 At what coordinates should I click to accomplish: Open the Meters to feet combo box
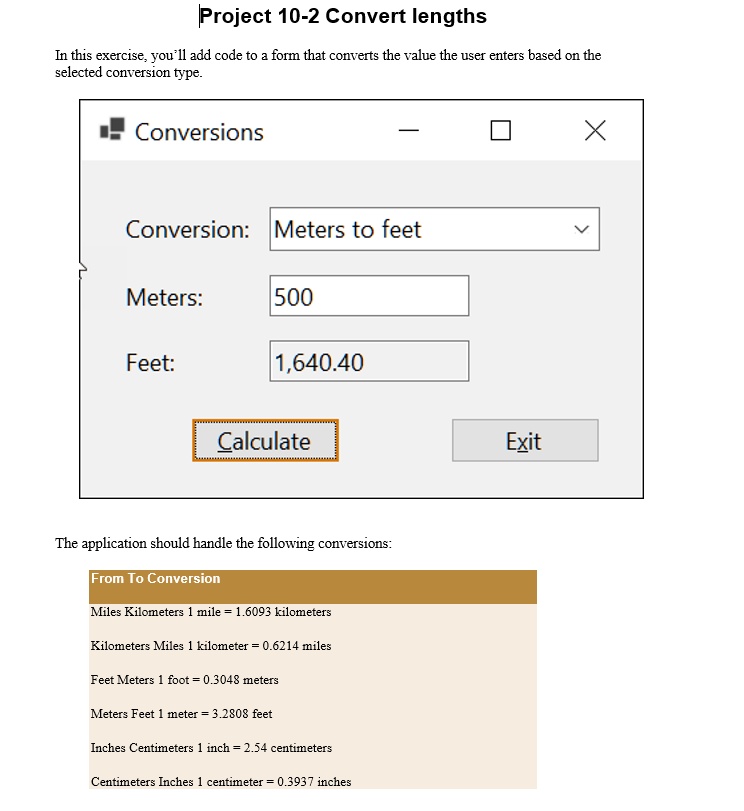pyautogui.click(x=435, y=229)
